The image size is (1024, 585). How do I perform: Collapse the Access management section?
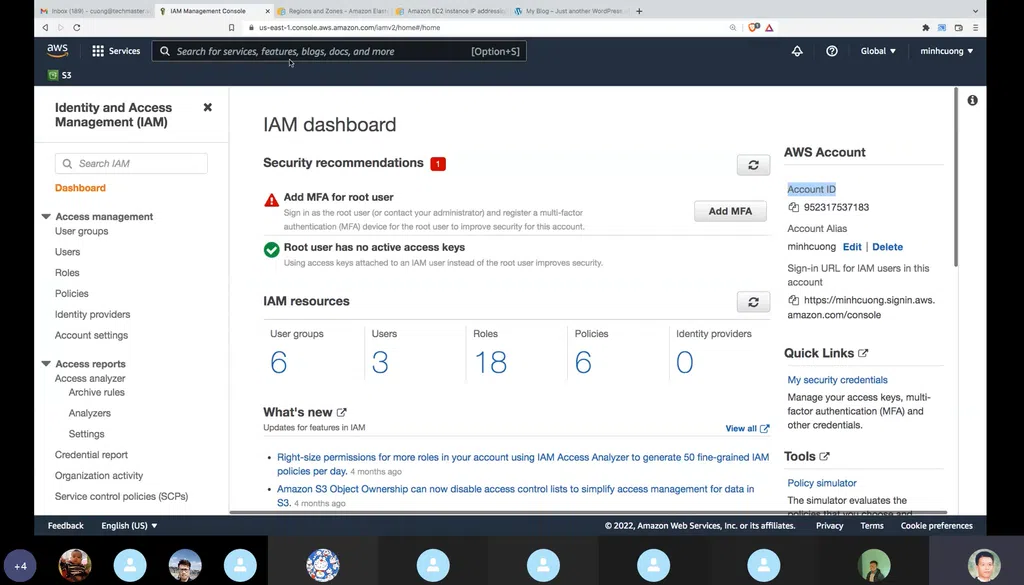click(46, 216)
